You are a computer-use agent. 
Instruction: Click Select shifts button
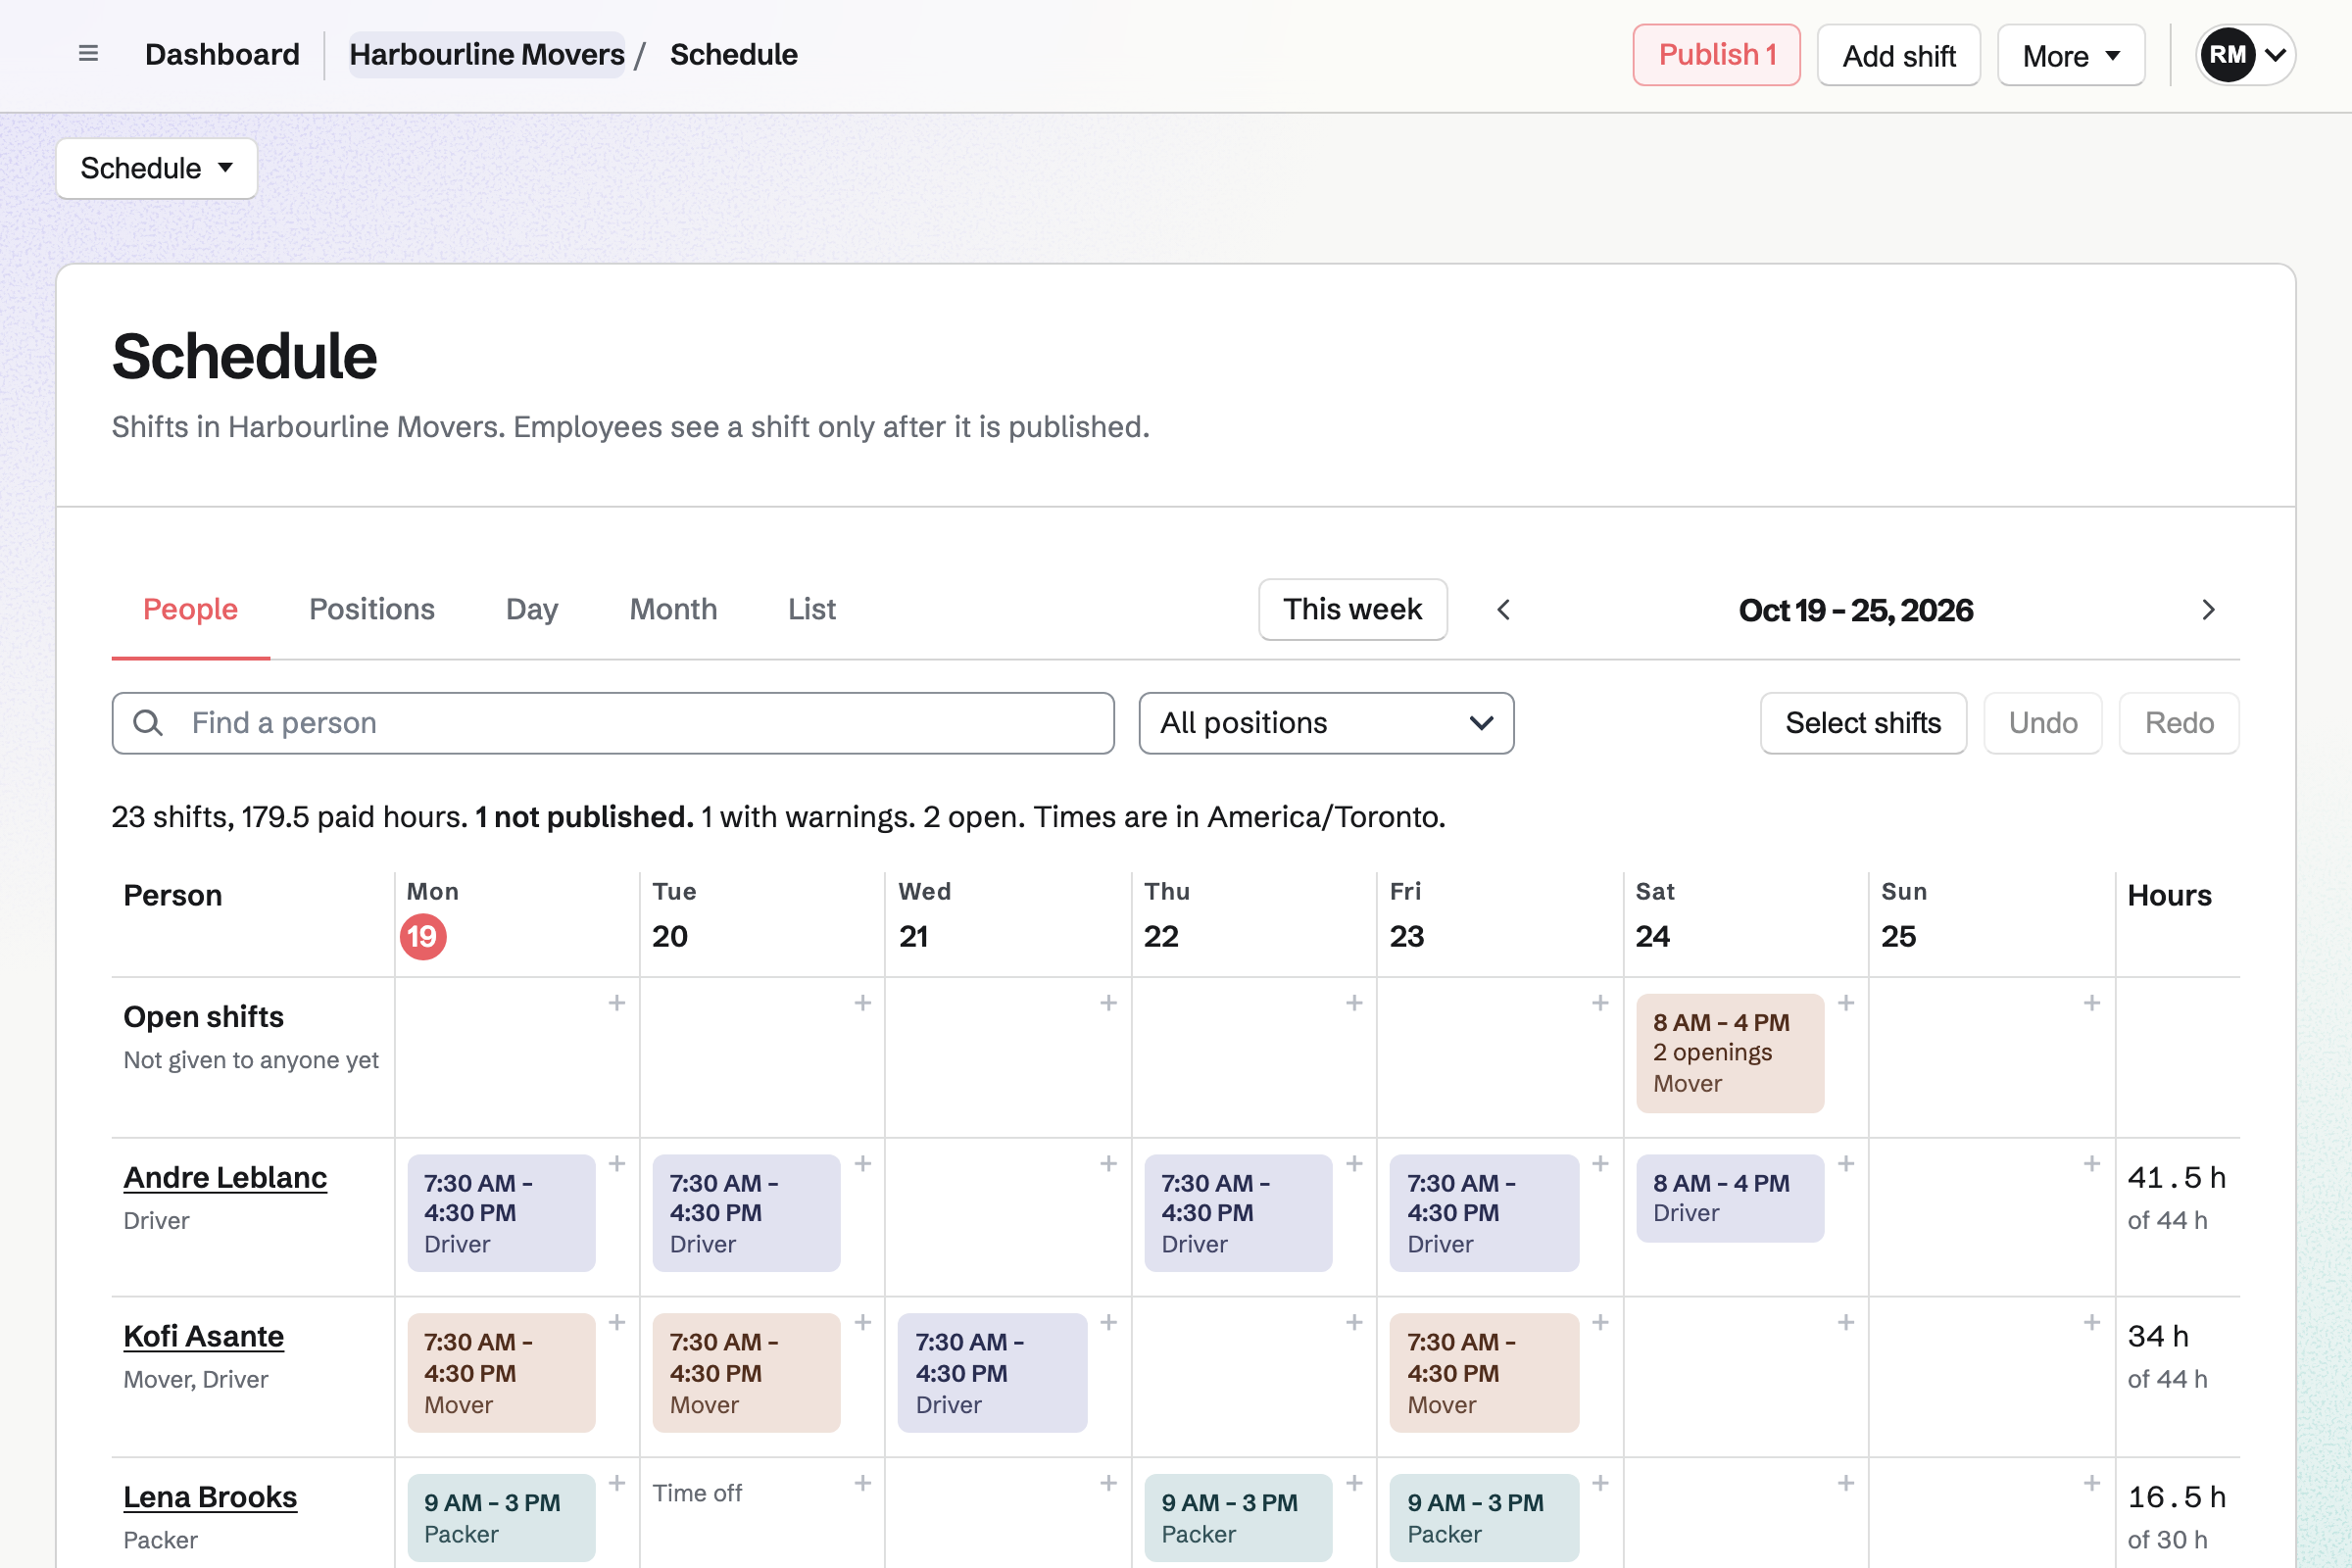point(1863,723)
